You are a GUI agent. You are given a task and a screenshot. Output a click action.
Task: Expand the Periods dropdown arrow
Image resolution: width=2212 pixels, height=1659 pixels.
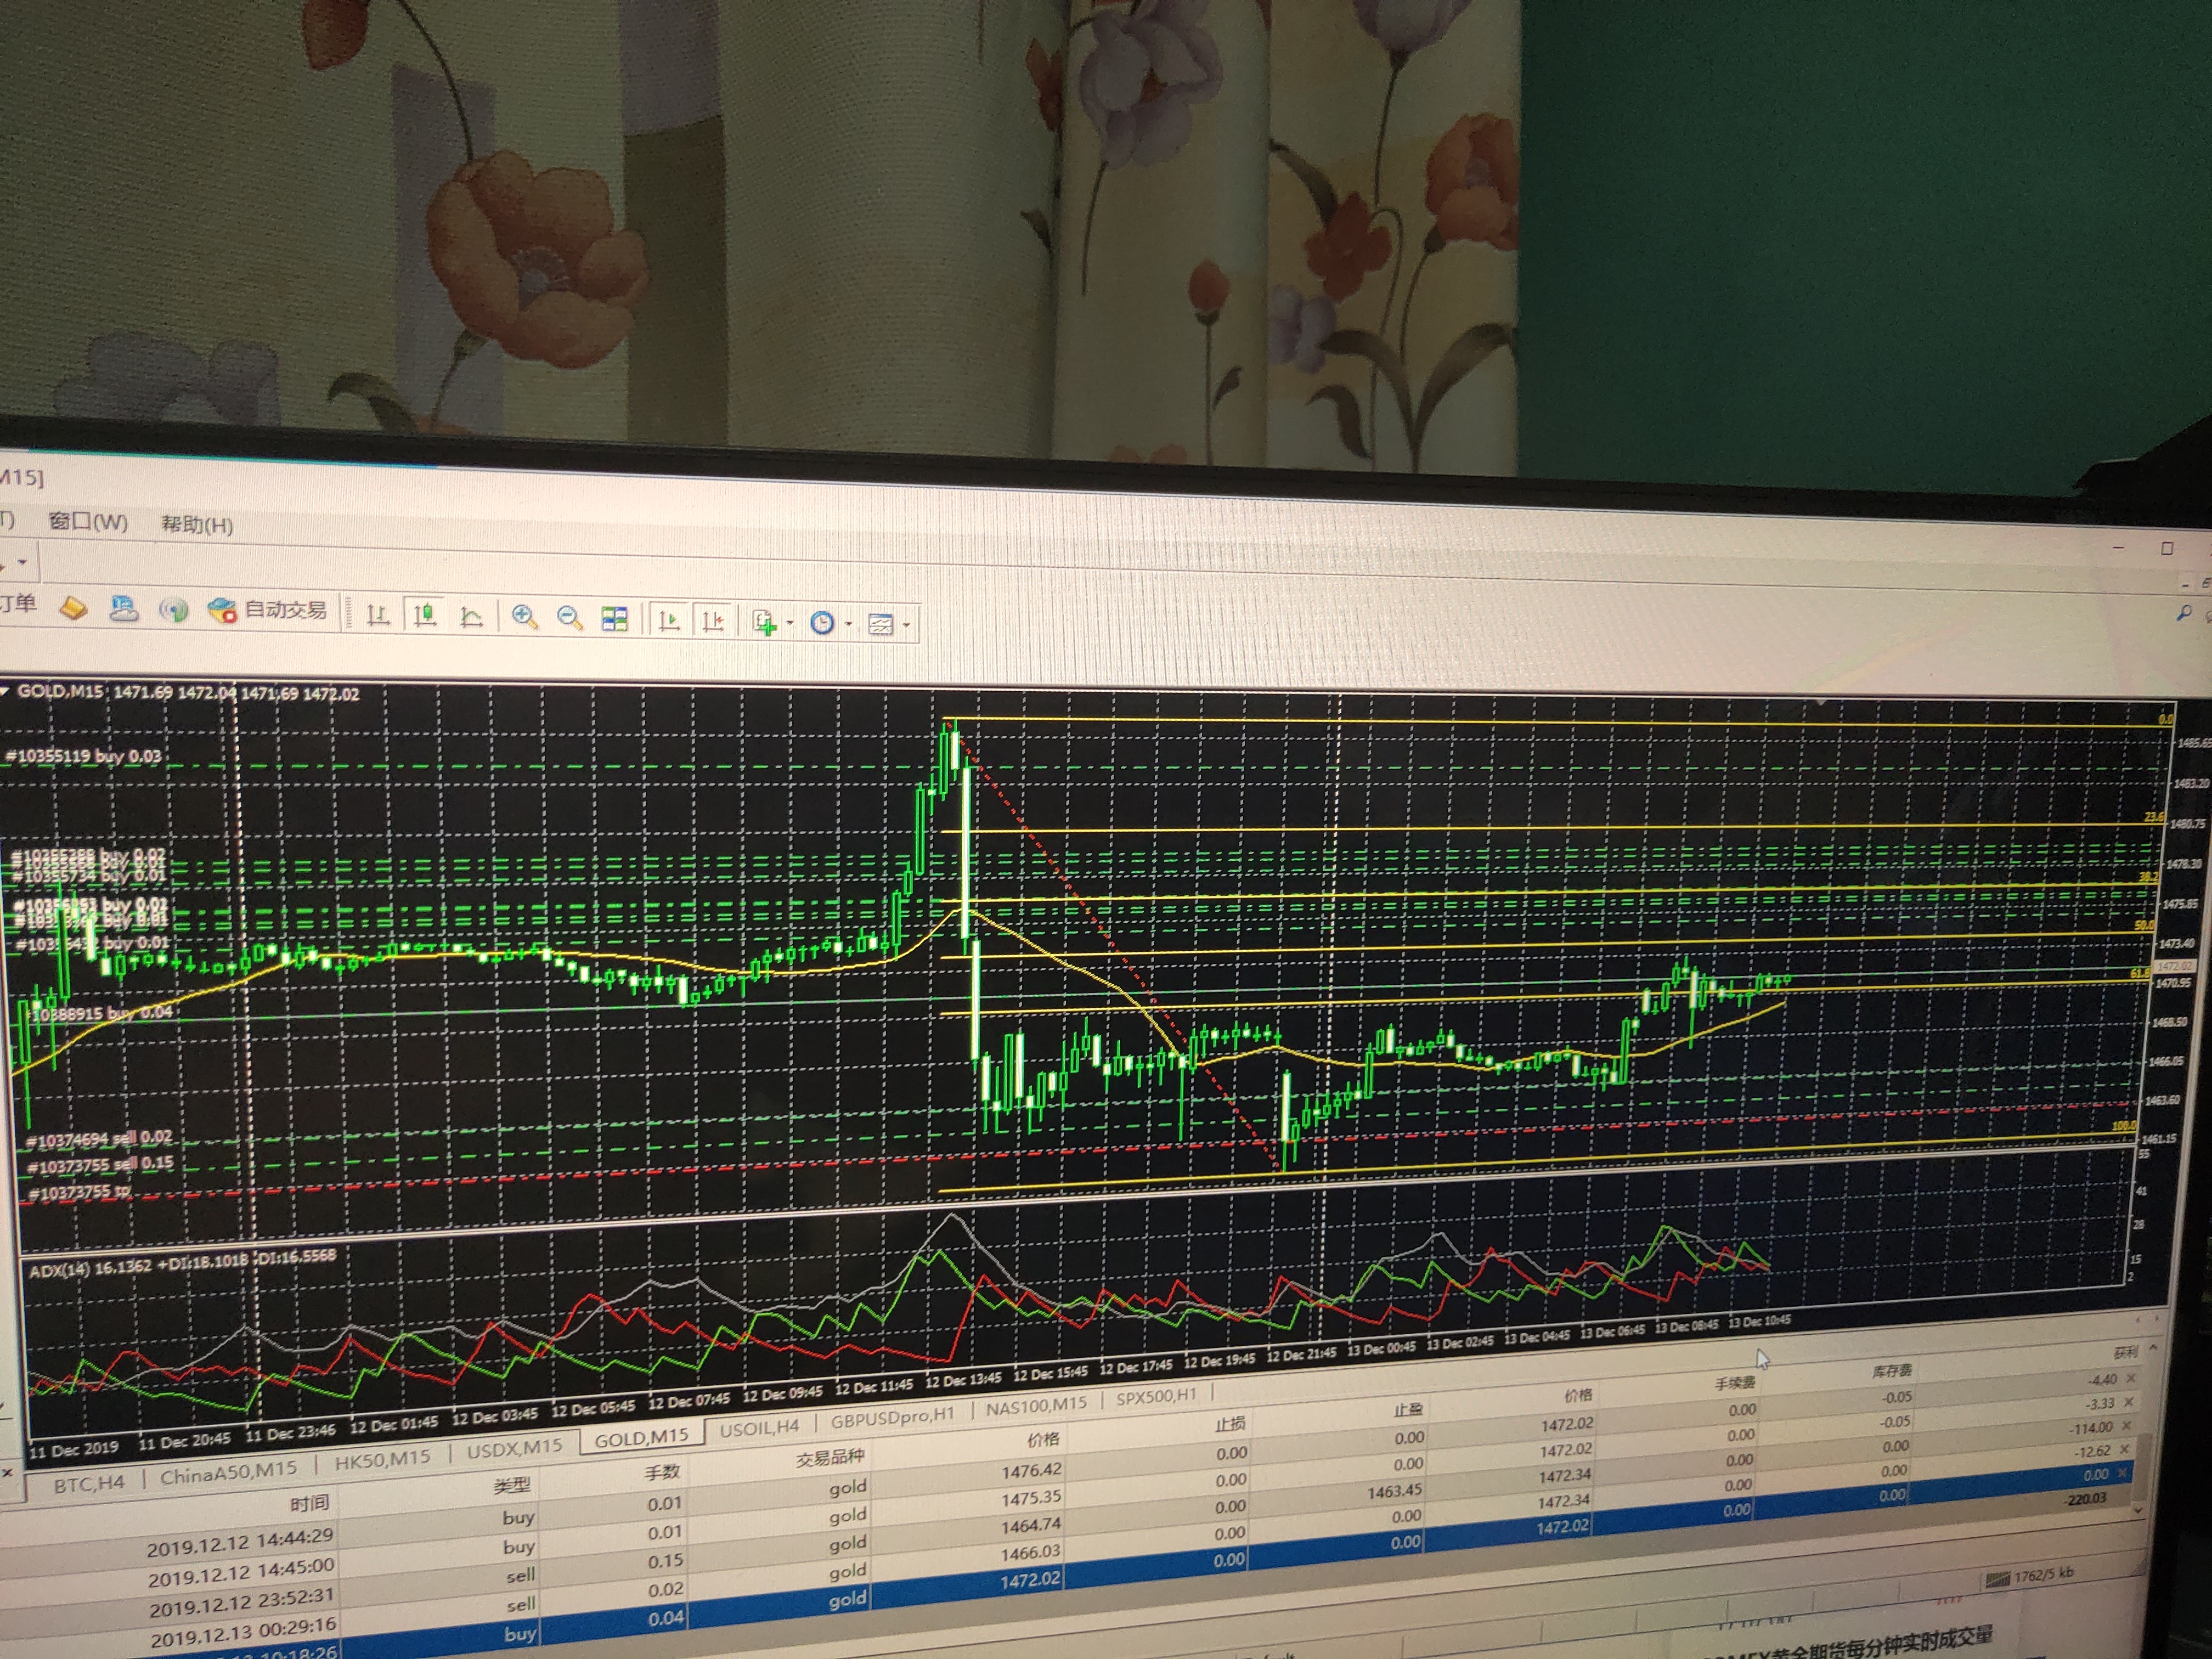tap(848, 625)
